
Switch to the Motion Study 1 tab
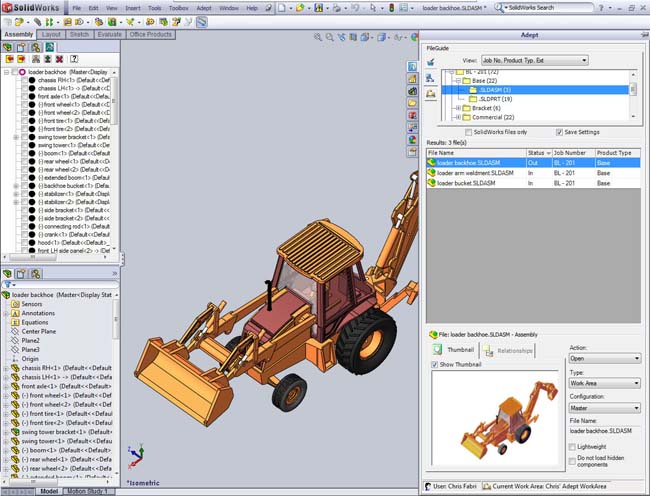click(x=87, y=491)
